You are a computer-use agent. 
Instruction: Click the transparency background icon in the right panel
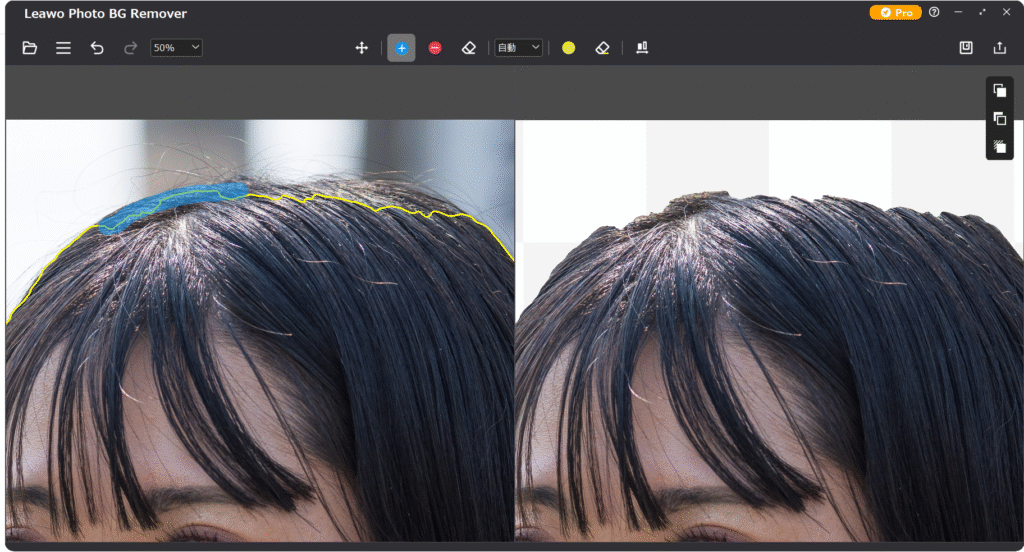coord(999,146)
